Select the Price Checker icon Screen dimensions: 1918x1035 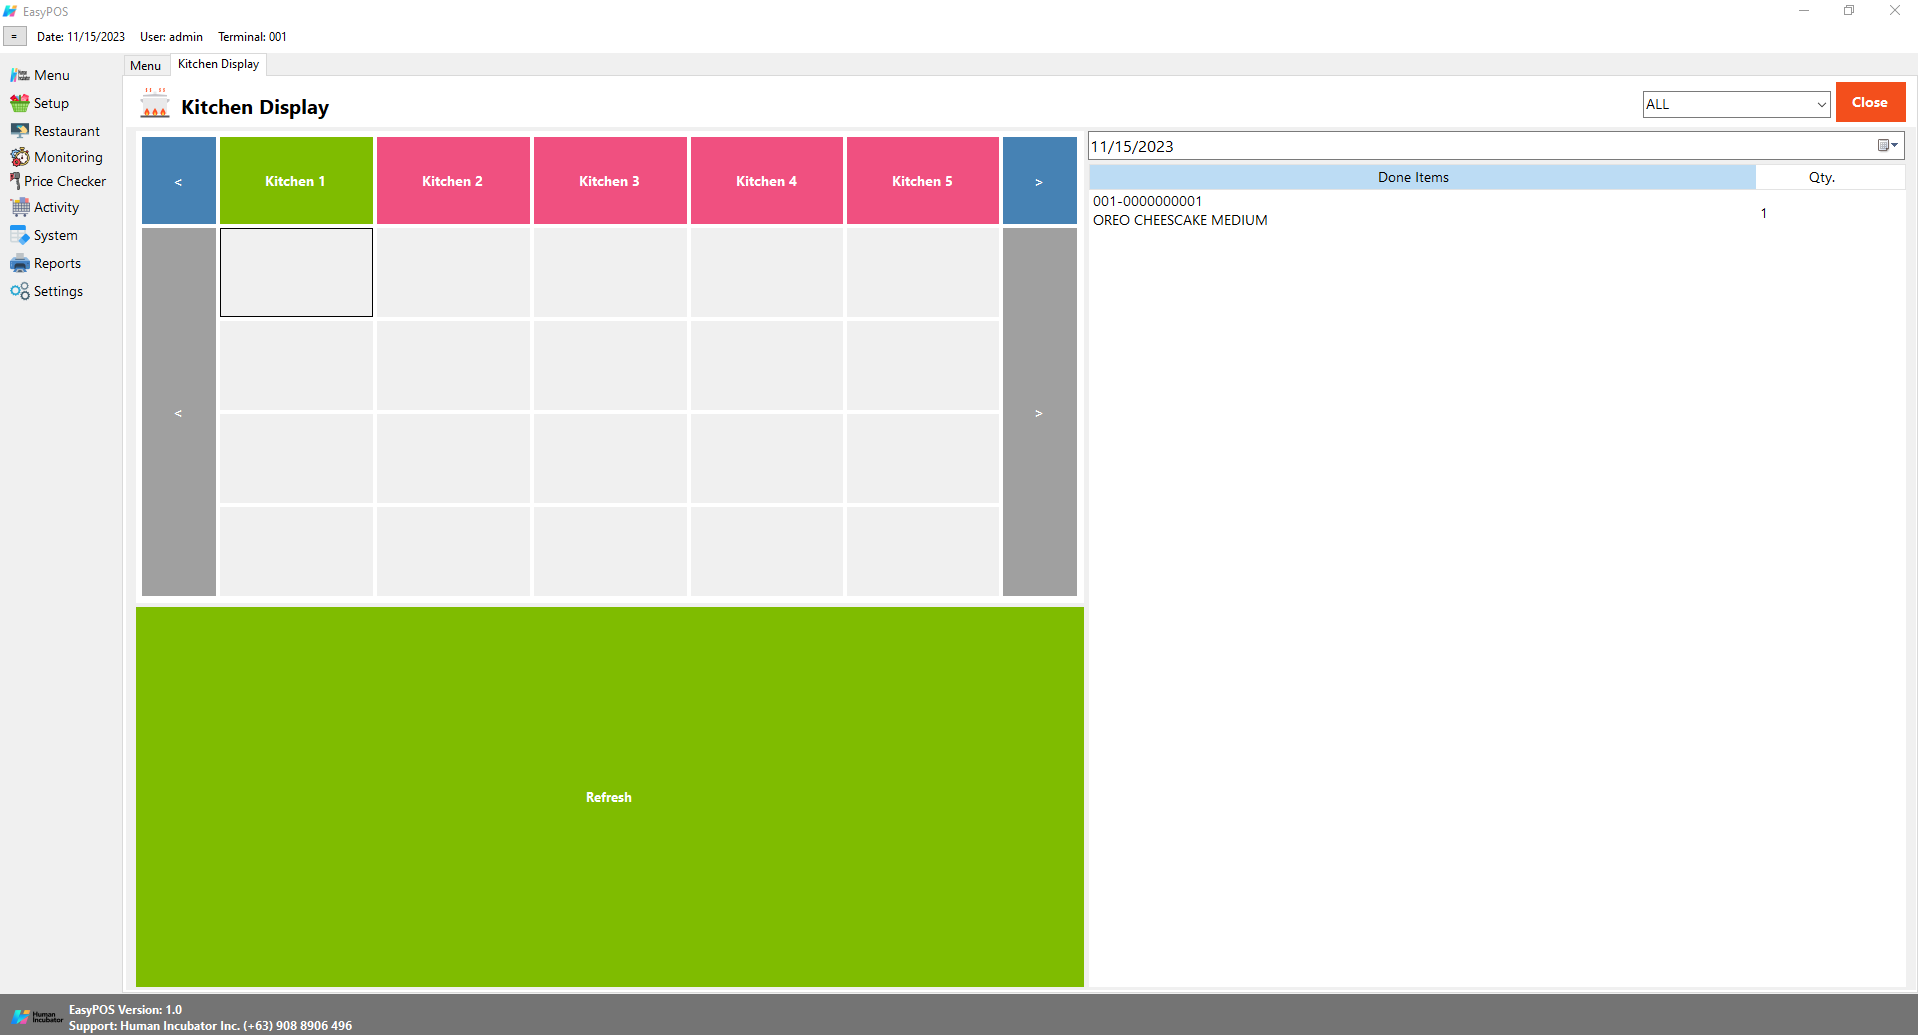(x=15, y=181)
